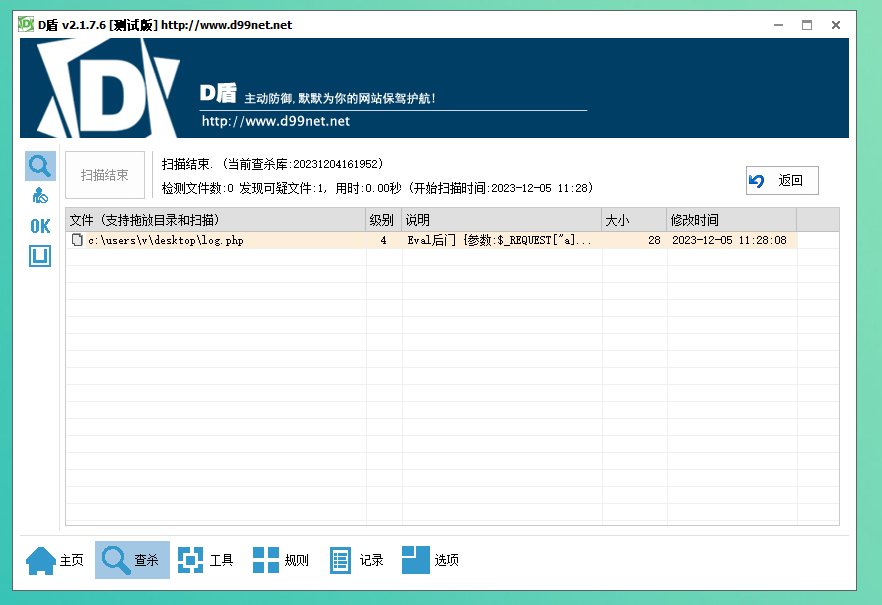Click the person icon in left sidebar
Image resolution: width=882 pixels, height=605 pixels.
click(40, 196)
